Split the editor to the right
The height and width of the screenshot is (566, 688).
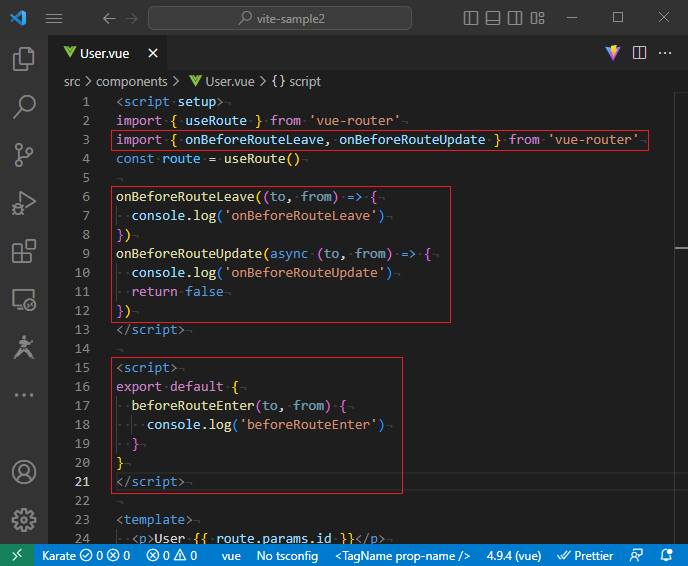tap(639, 53)
